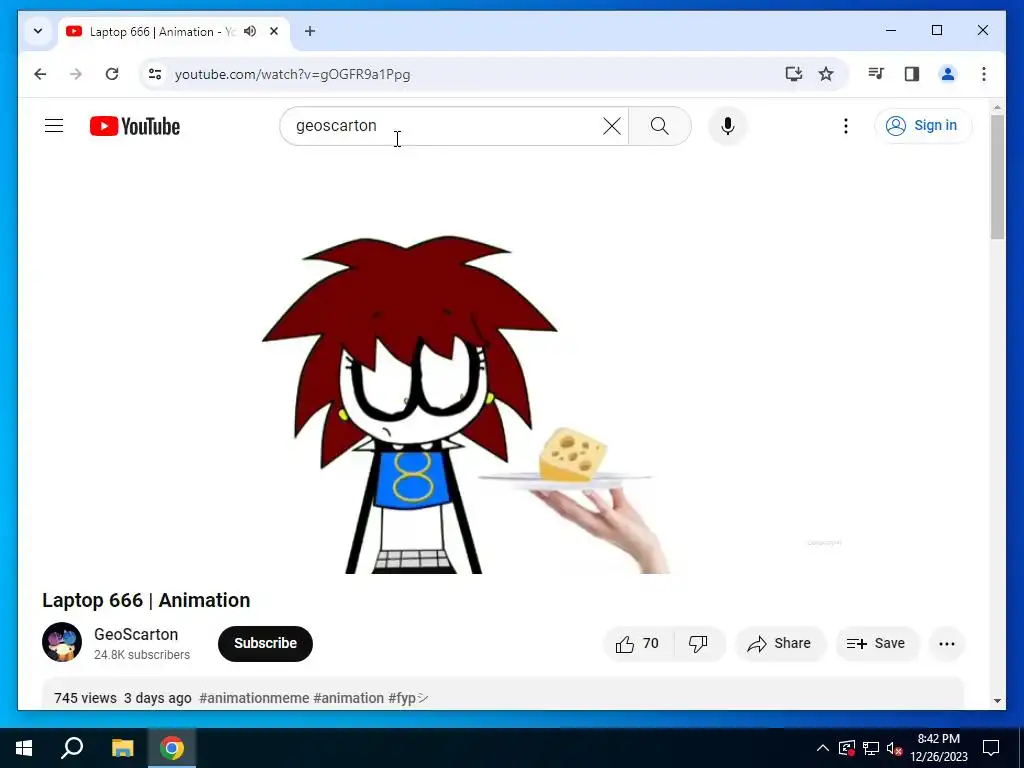Start voice search with the microphone icon
Screen dimensions: 1024x768
728,126
